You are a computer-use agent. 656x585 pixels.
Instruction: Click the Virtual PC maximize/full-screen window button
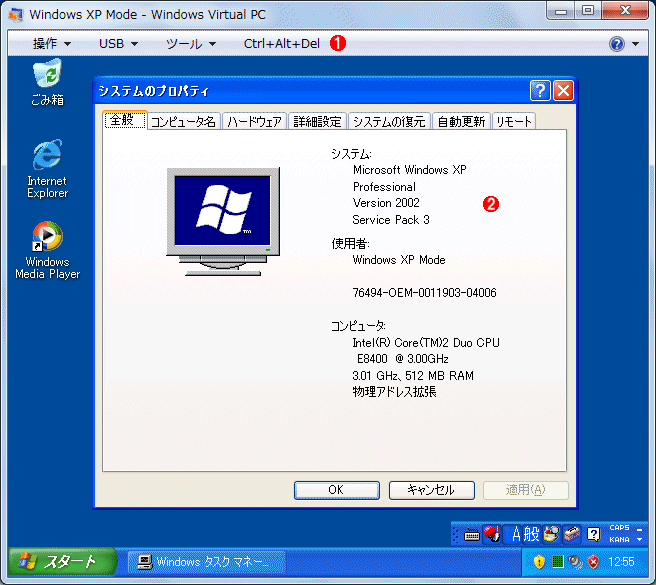tap(588, 11)
